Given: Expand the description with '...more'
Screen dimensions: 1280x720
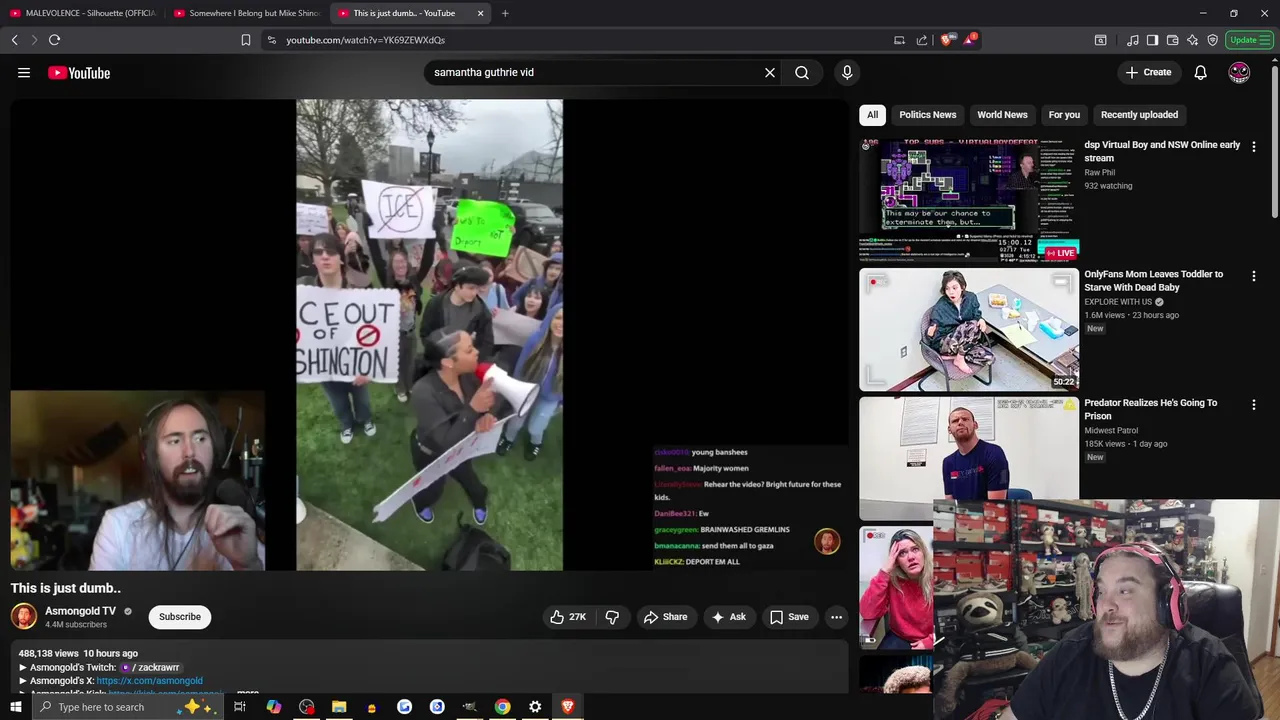Looking at the screenshot, I should click(x=247, y=692).
